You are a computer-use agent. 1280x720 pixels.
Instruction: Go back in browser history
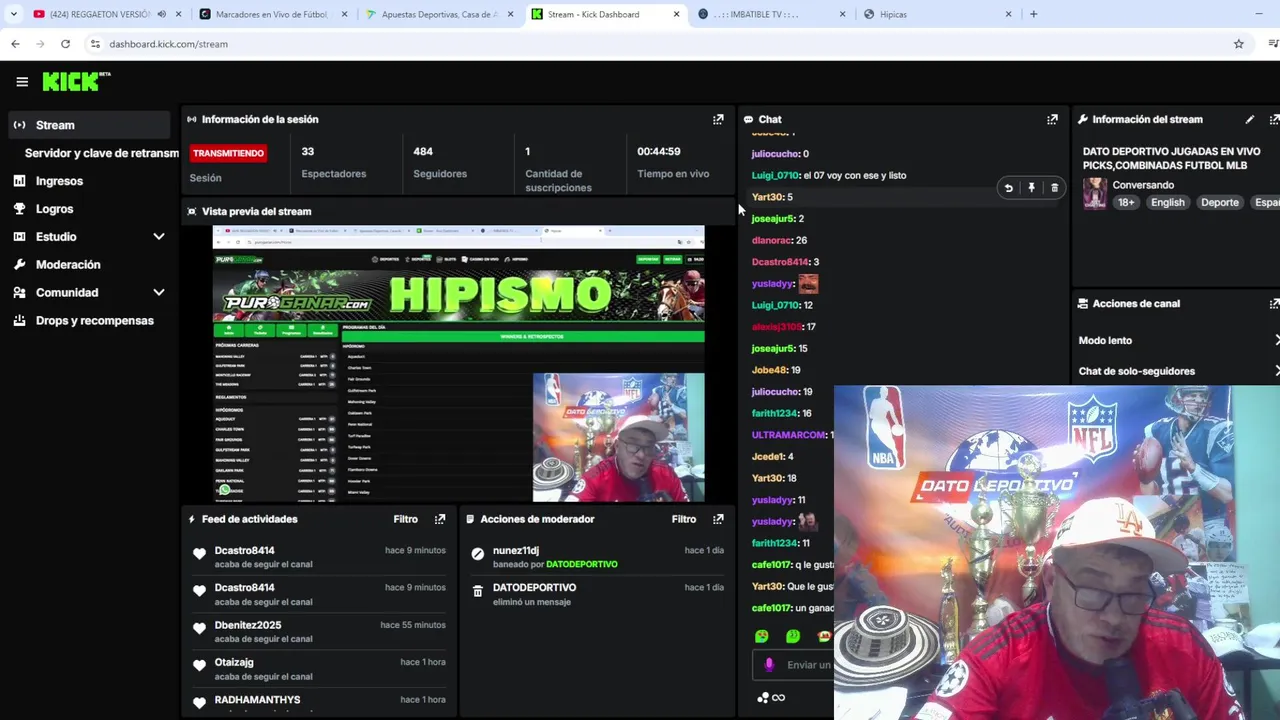coord(15,44)
